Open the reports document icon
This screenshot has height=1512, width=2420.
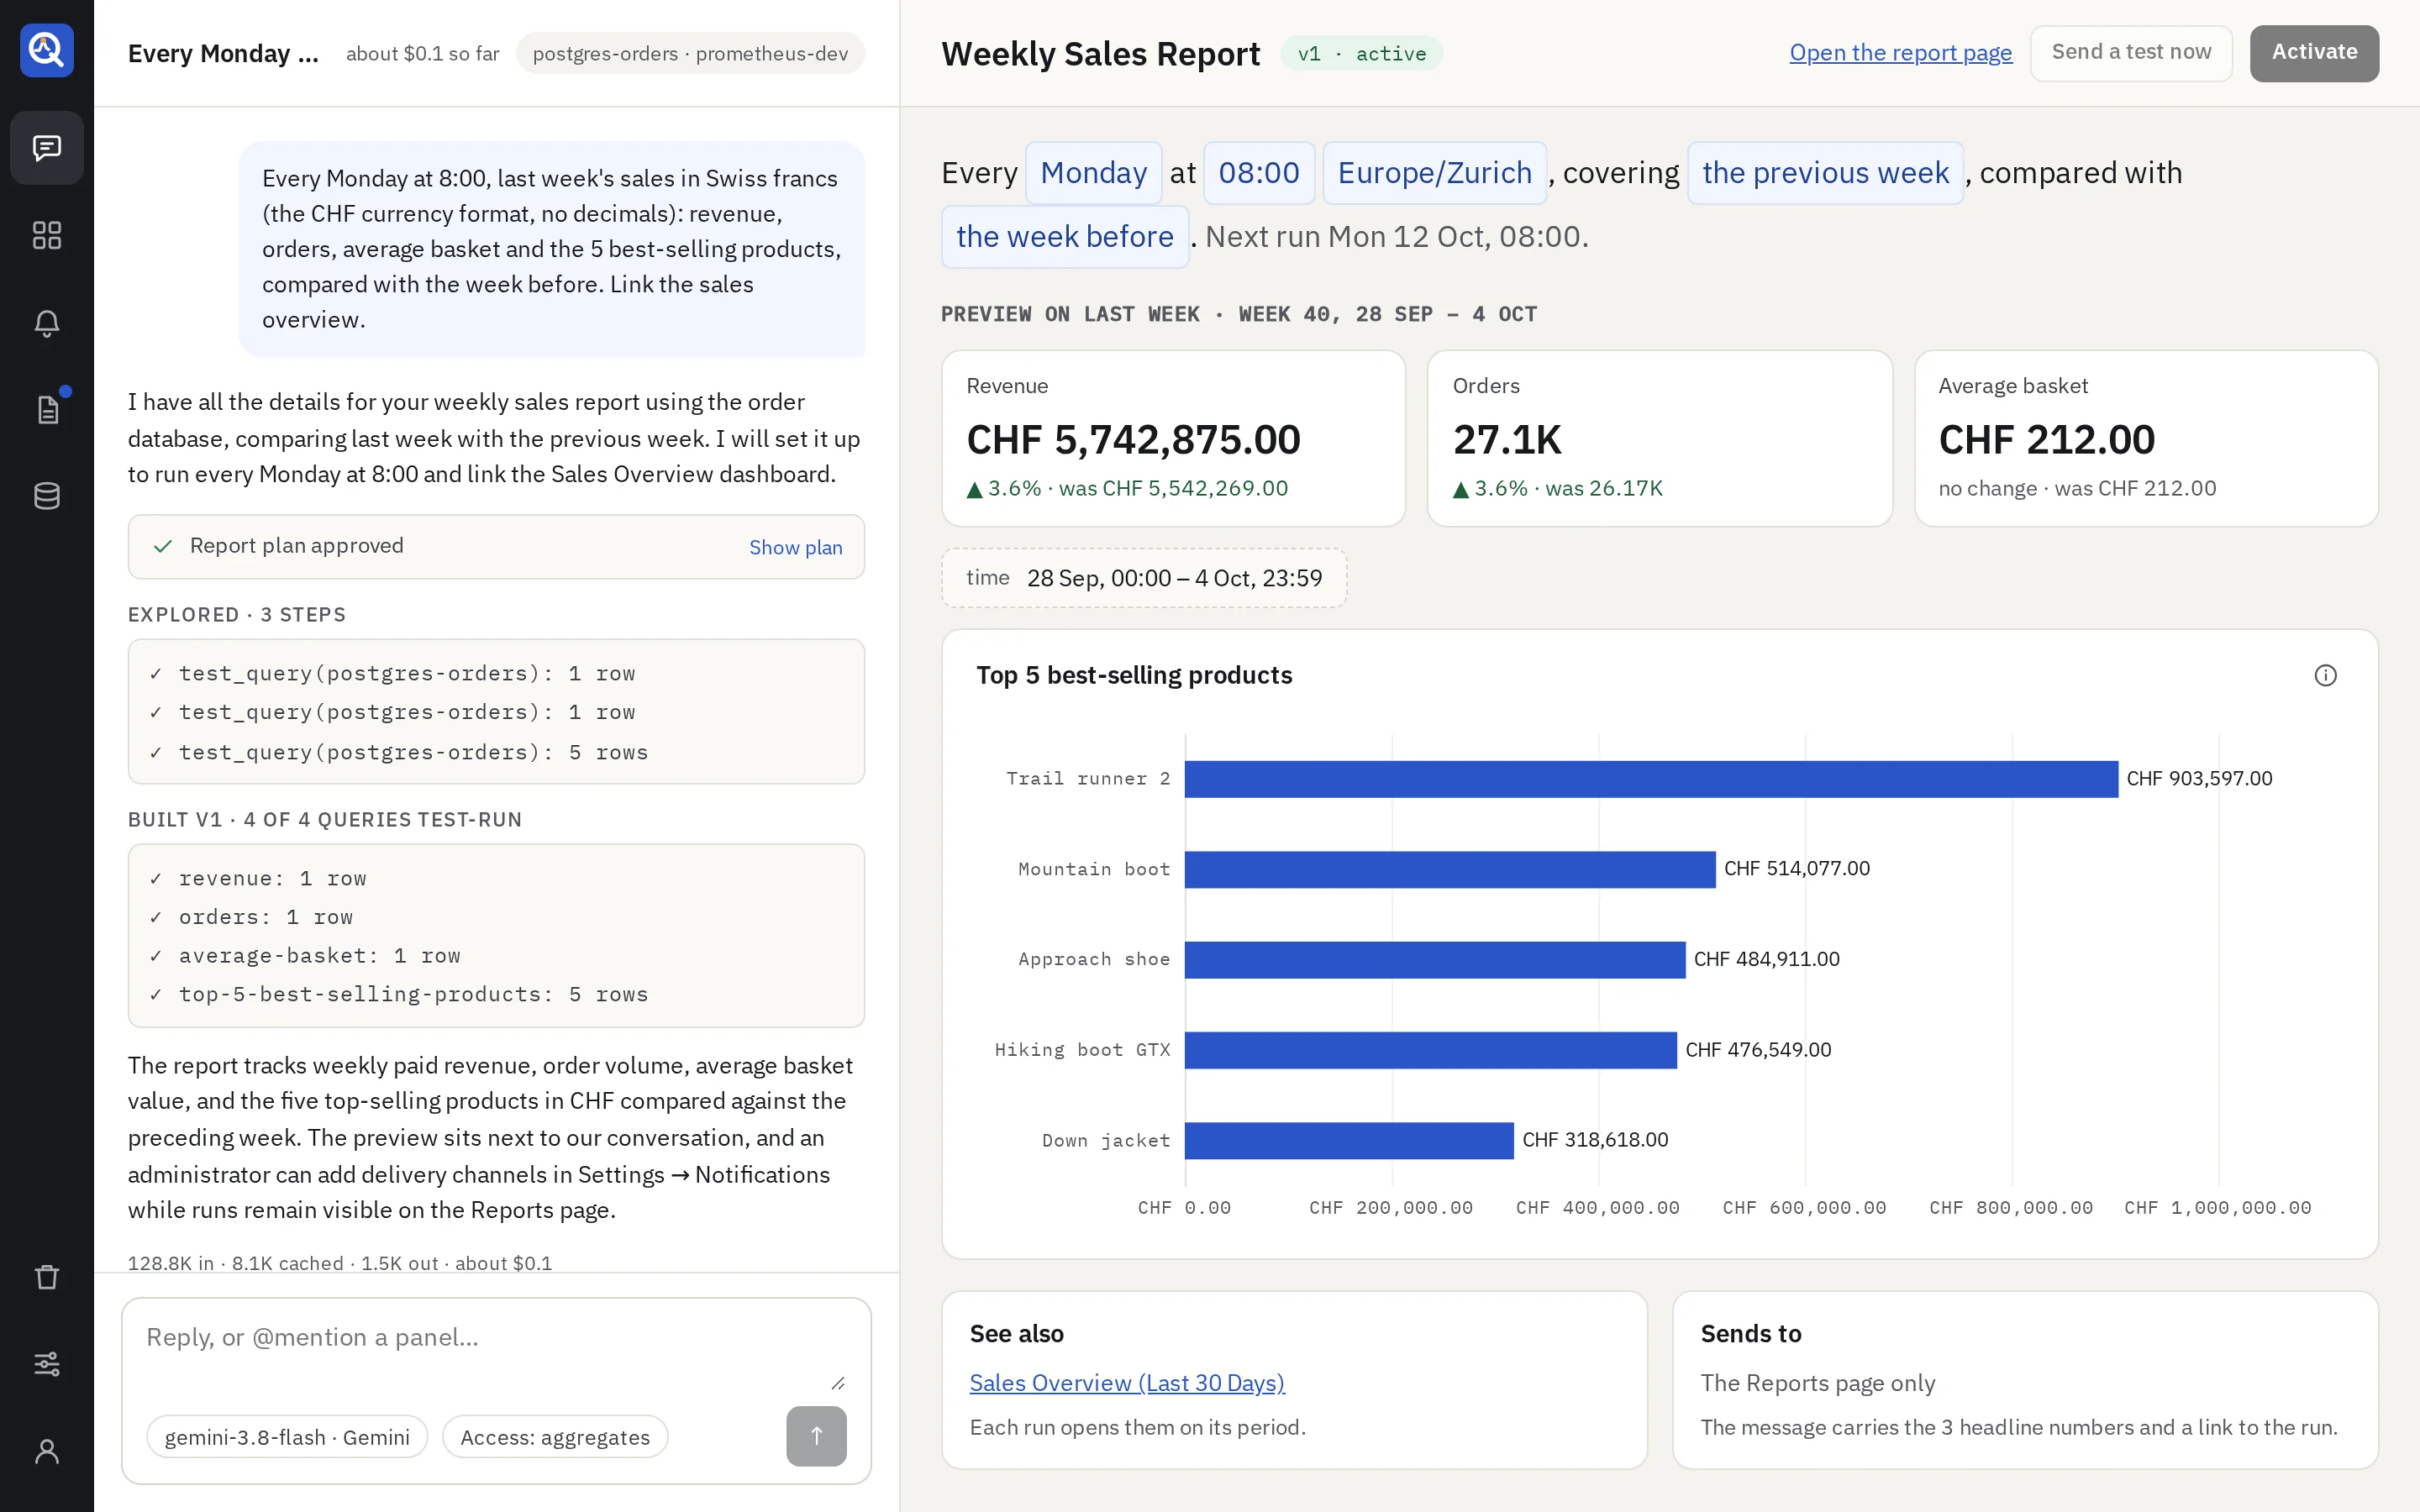(x=47, y=410)
